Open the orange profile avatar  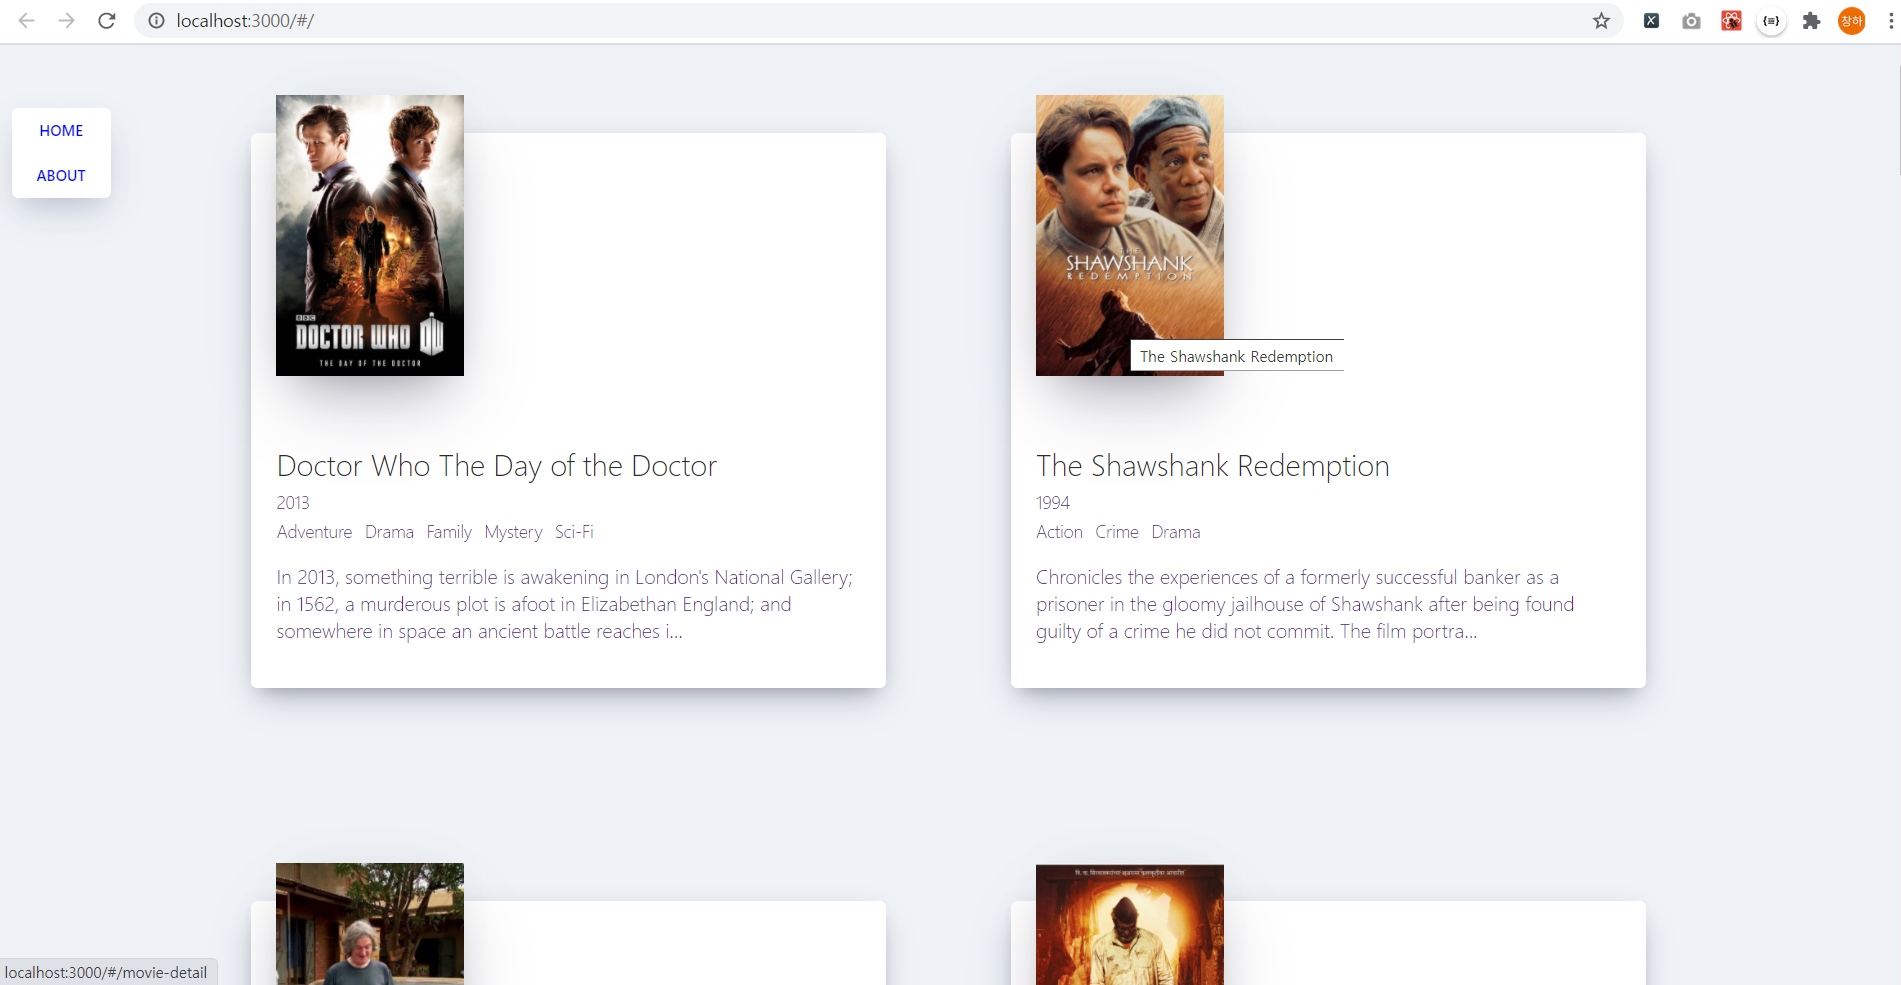(x=1851, y=20)
